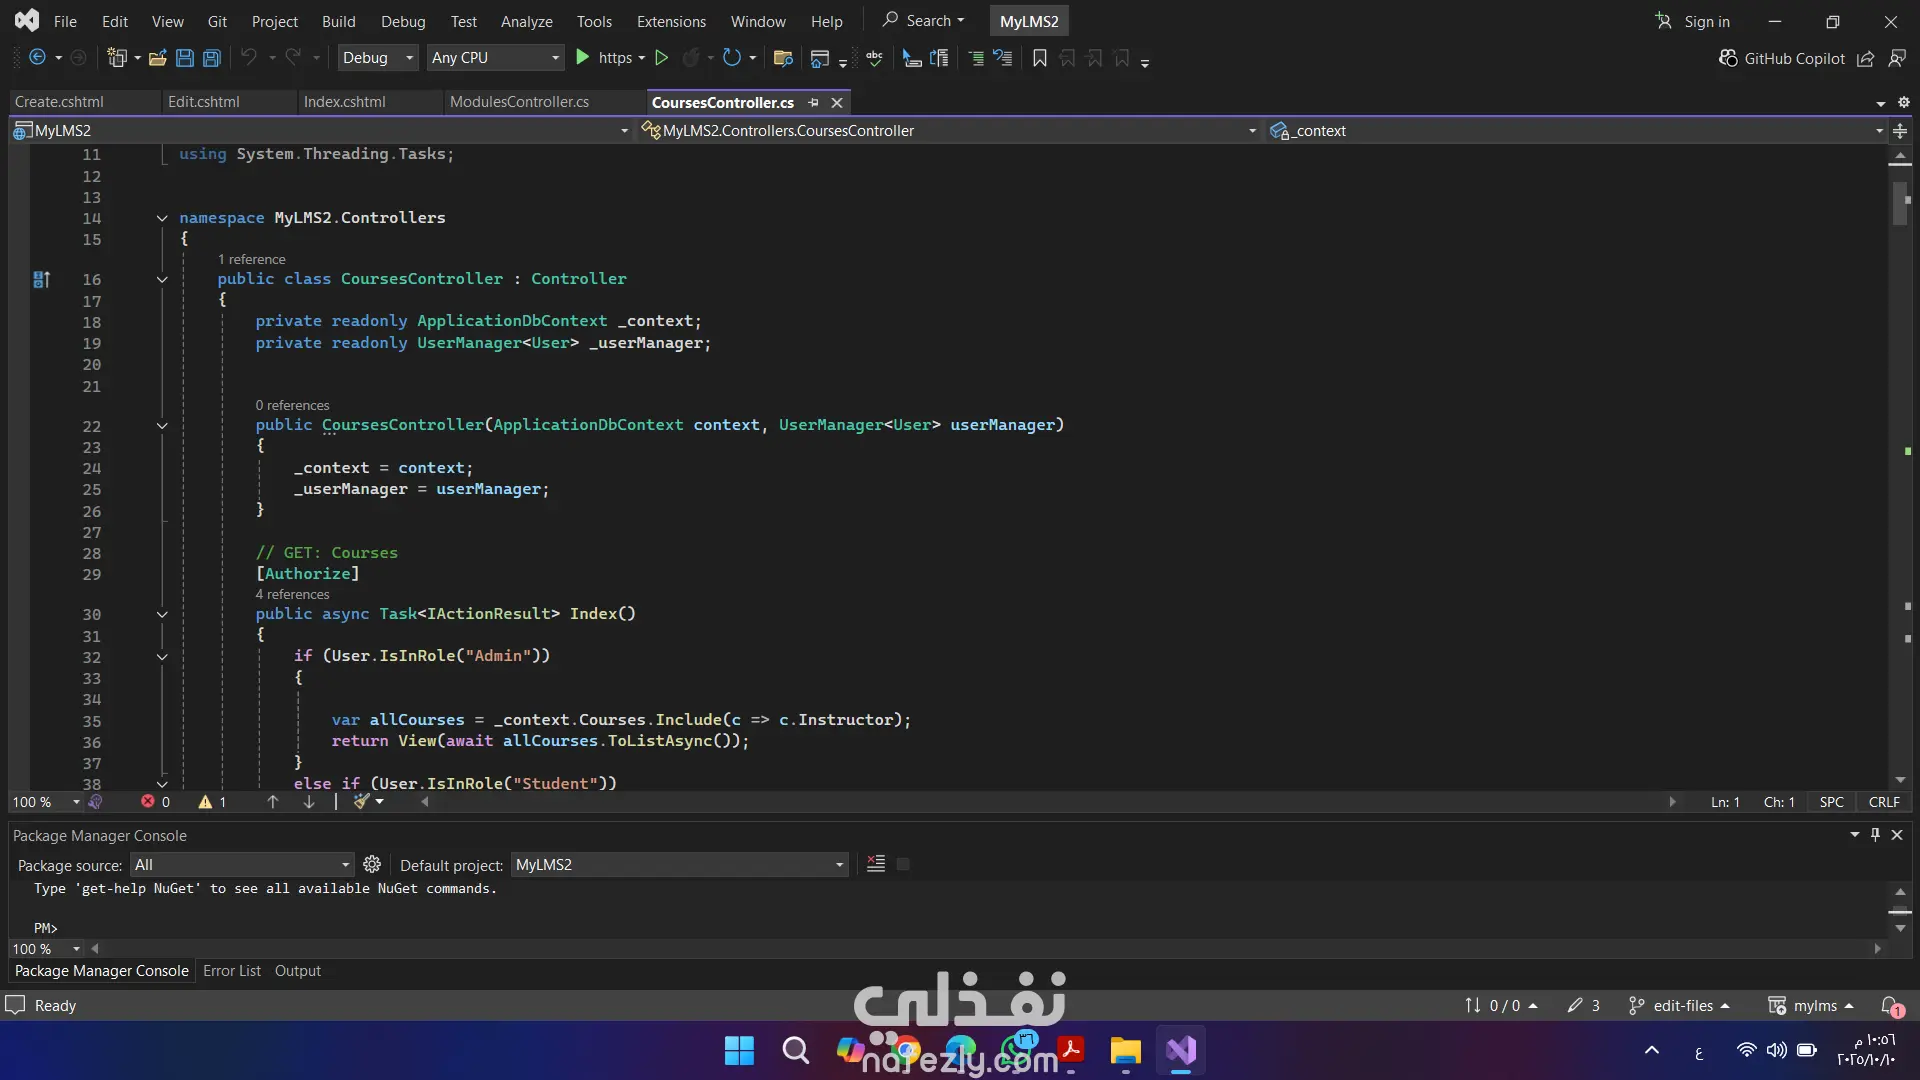
Task: Collapse the Index method outlining region
Action: coord(162,614)
